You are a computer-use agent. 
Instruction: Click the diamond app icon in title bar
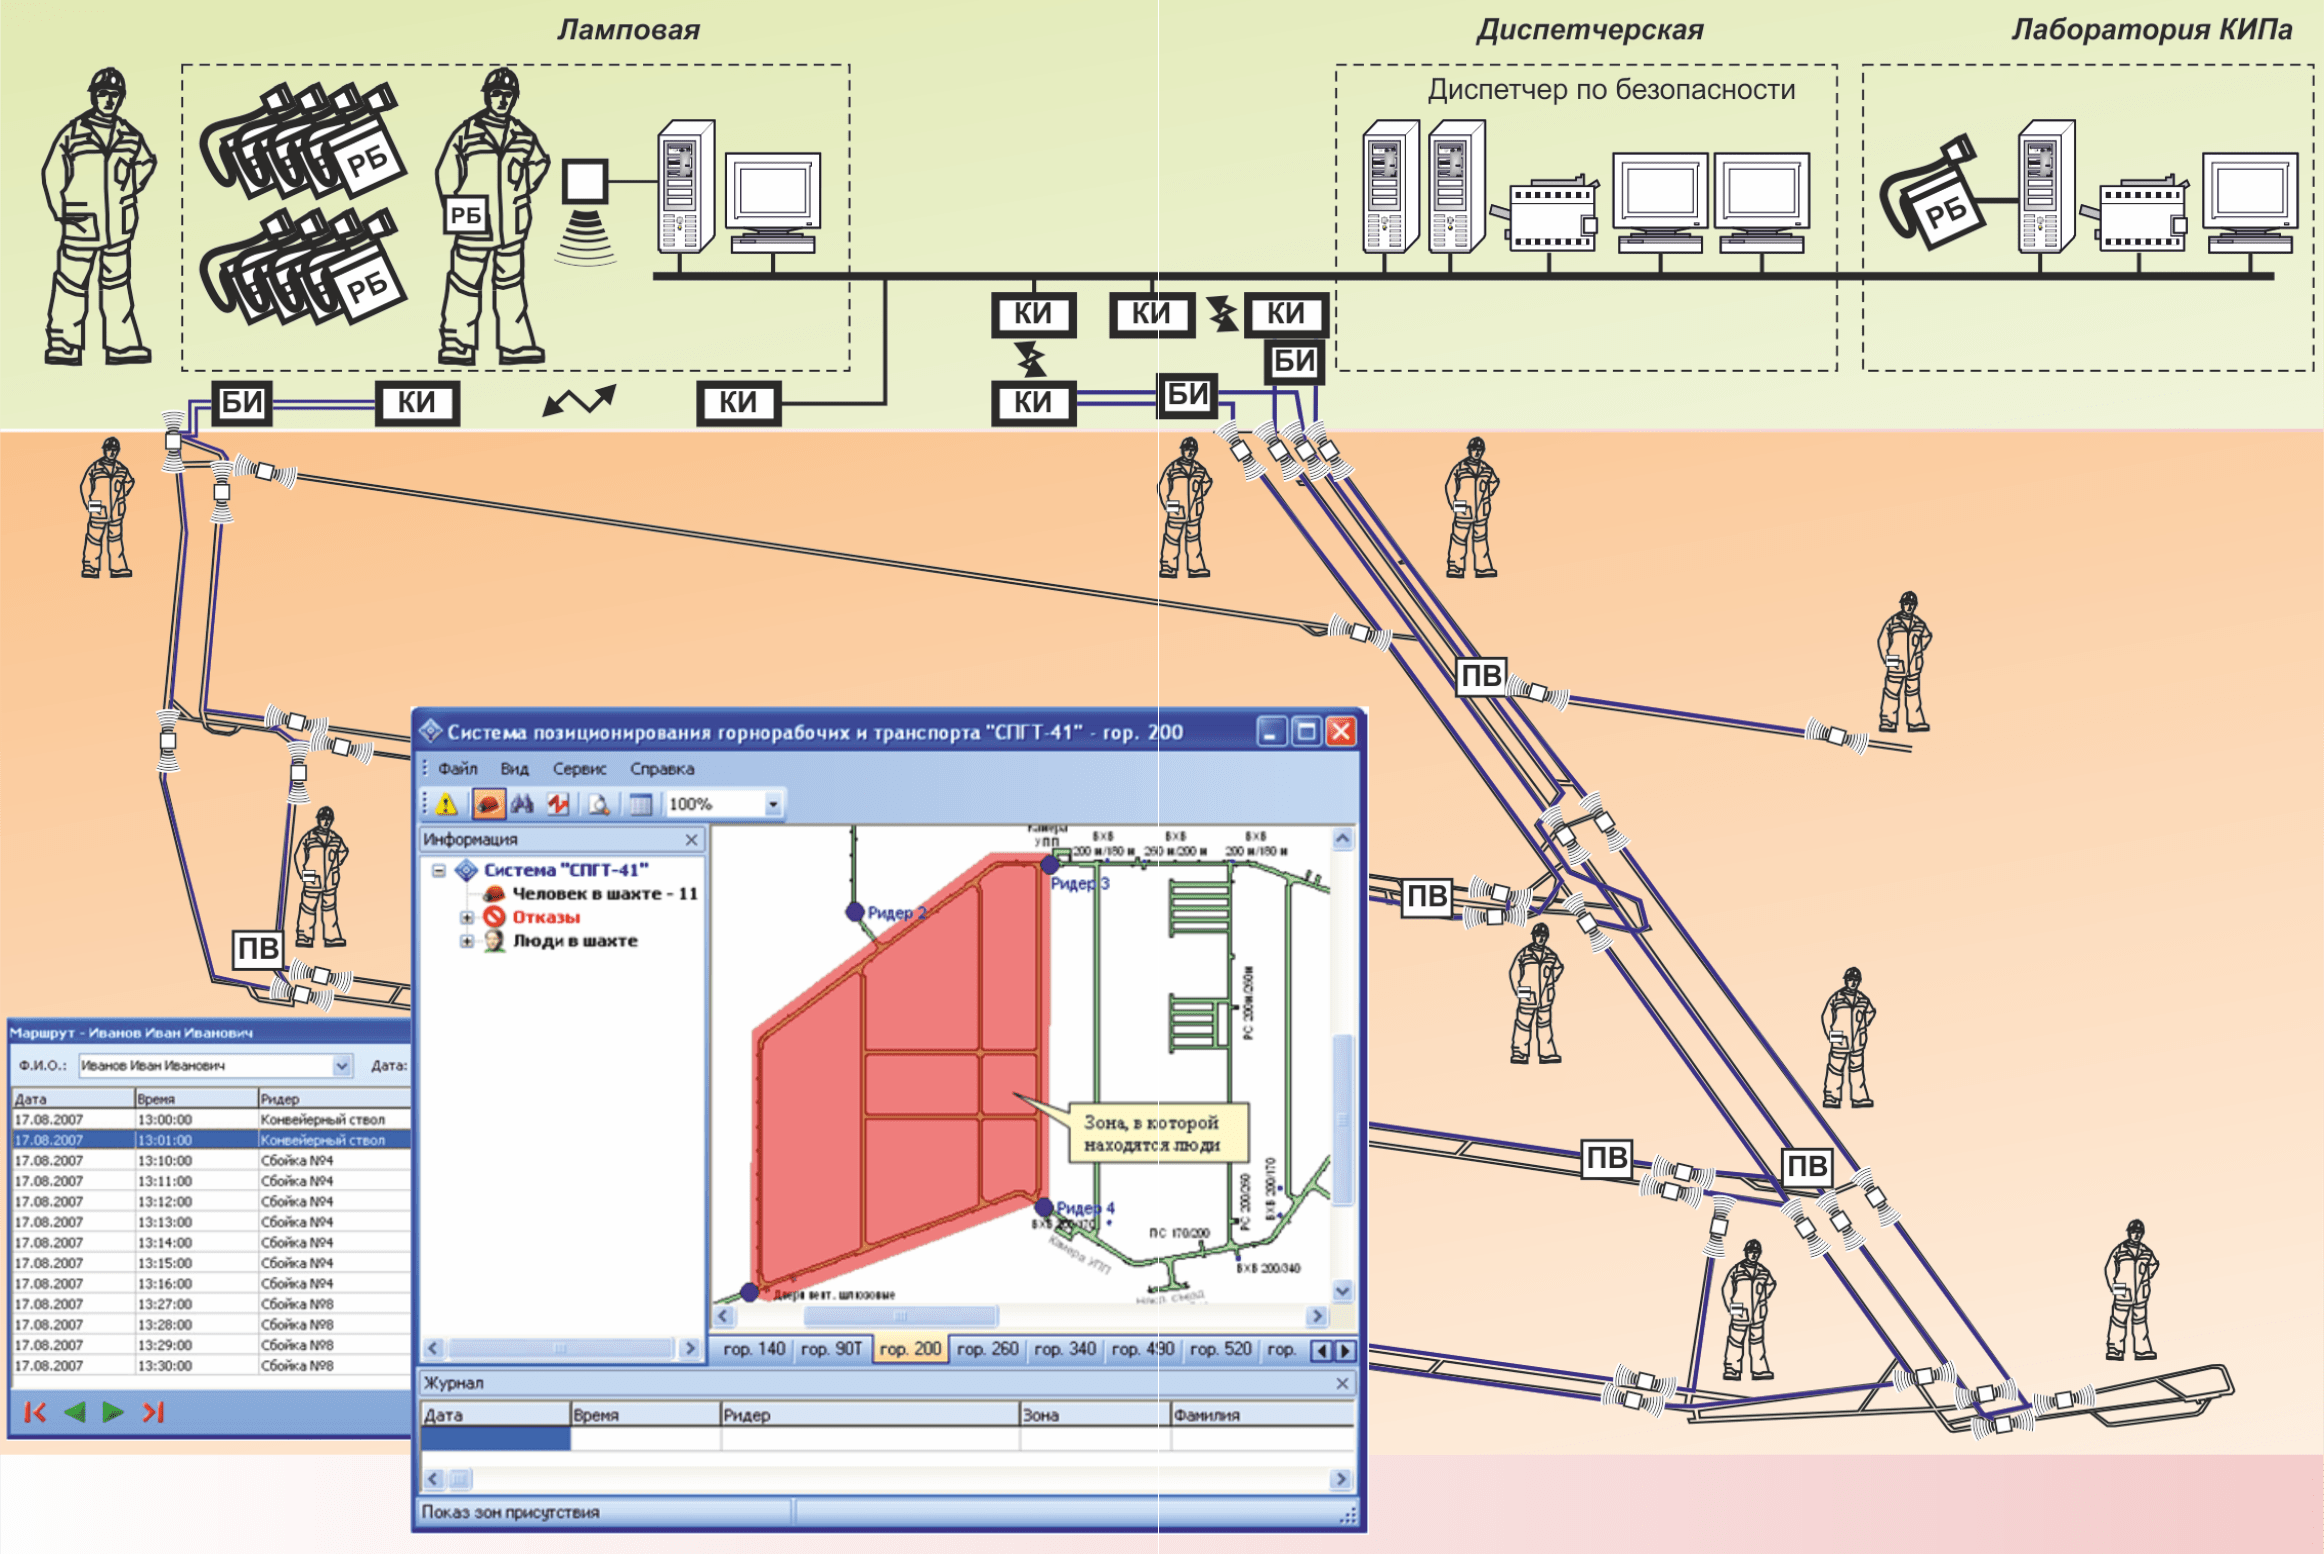[430, 731]
